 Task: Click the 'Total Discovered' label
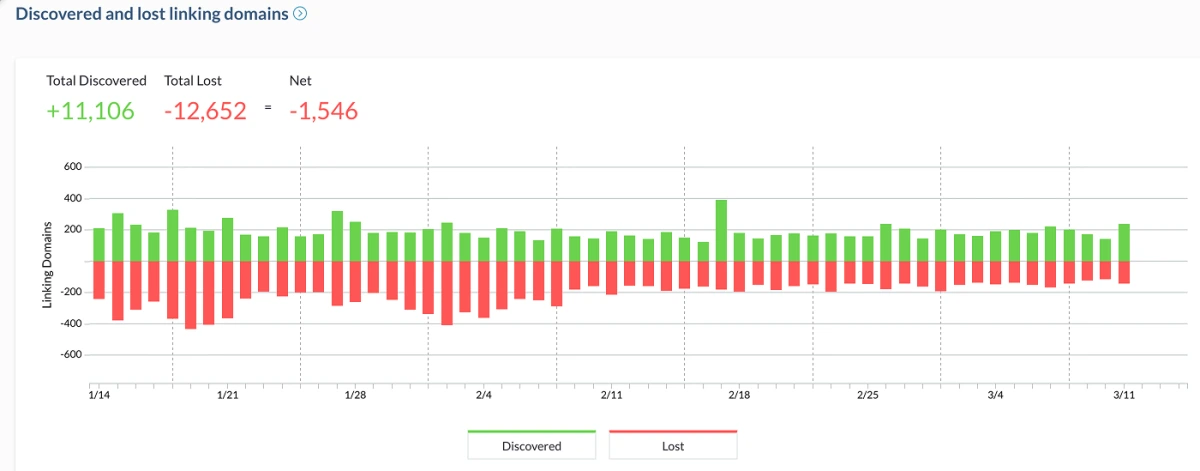tap(96, 80)
